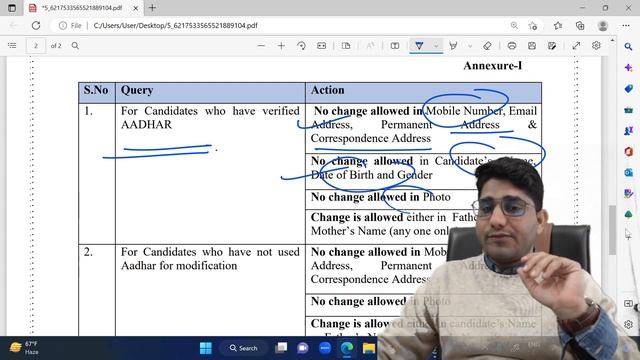Viewport: 640px width, 360px height.
Task: Open Edge Settings and more menu
Action: (626, 25)
